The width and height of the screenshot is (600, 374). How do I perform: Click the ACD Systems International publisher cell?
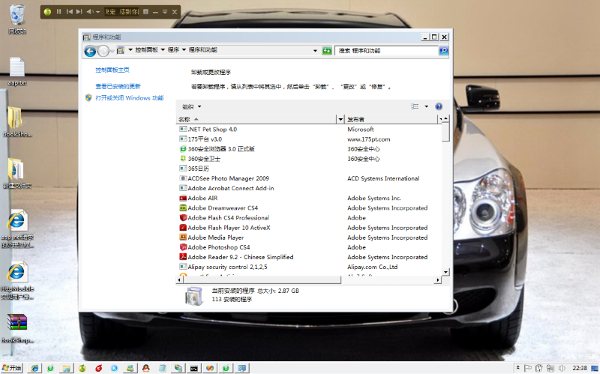pos(383,178)
